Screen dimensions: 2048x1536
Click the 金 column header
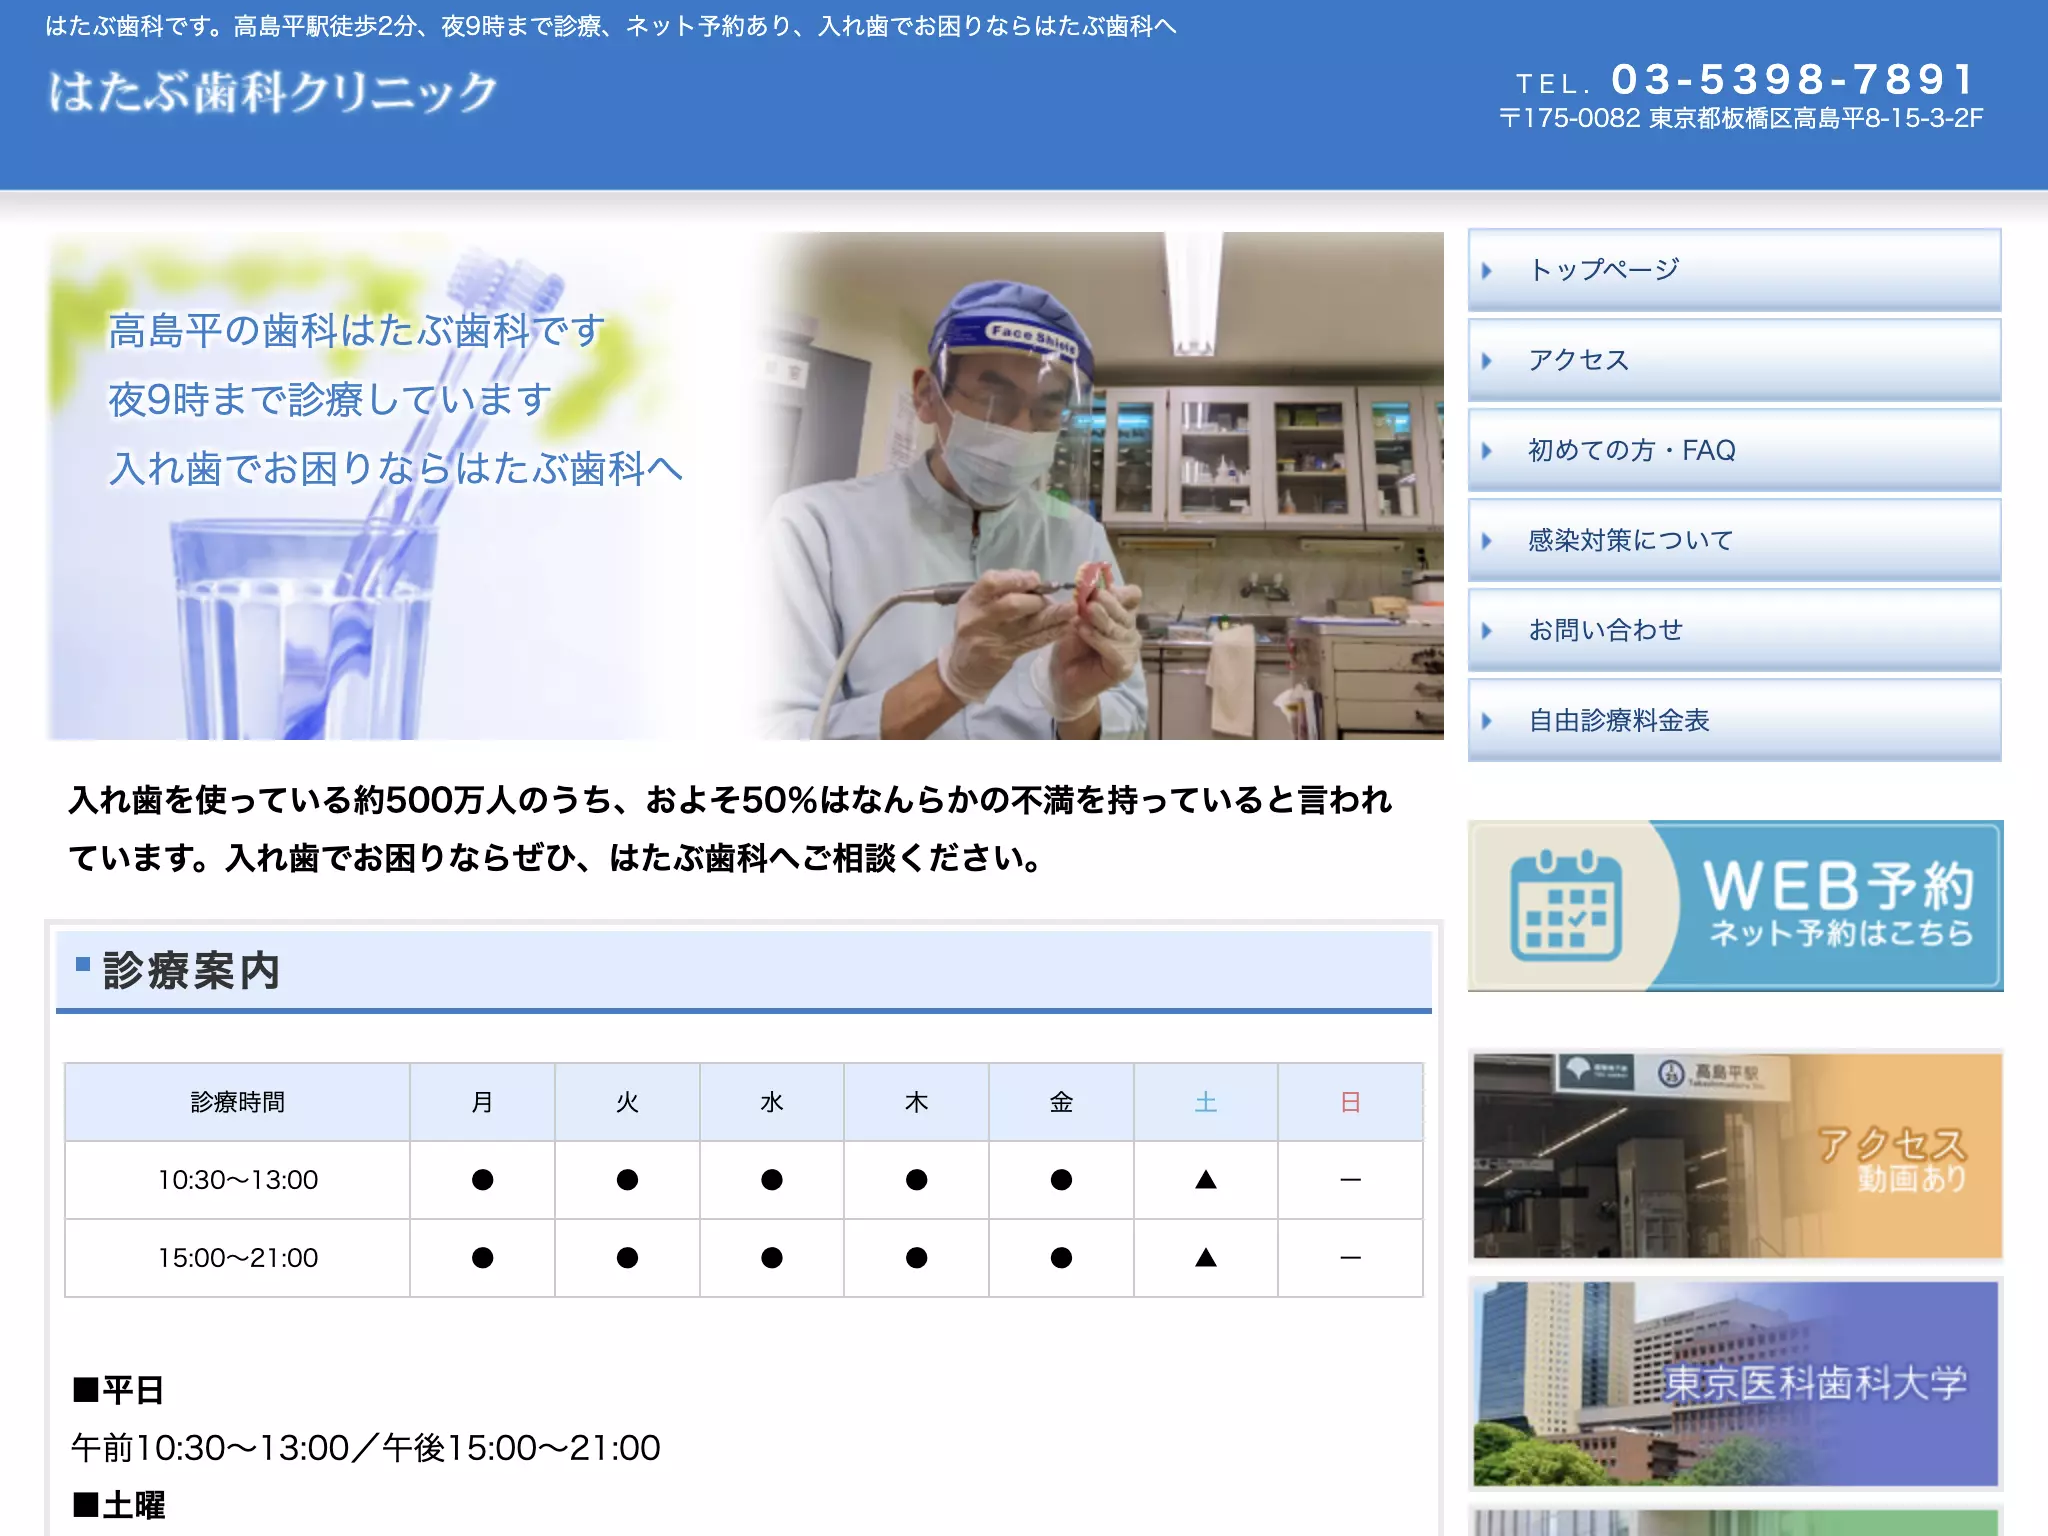1061,1102
